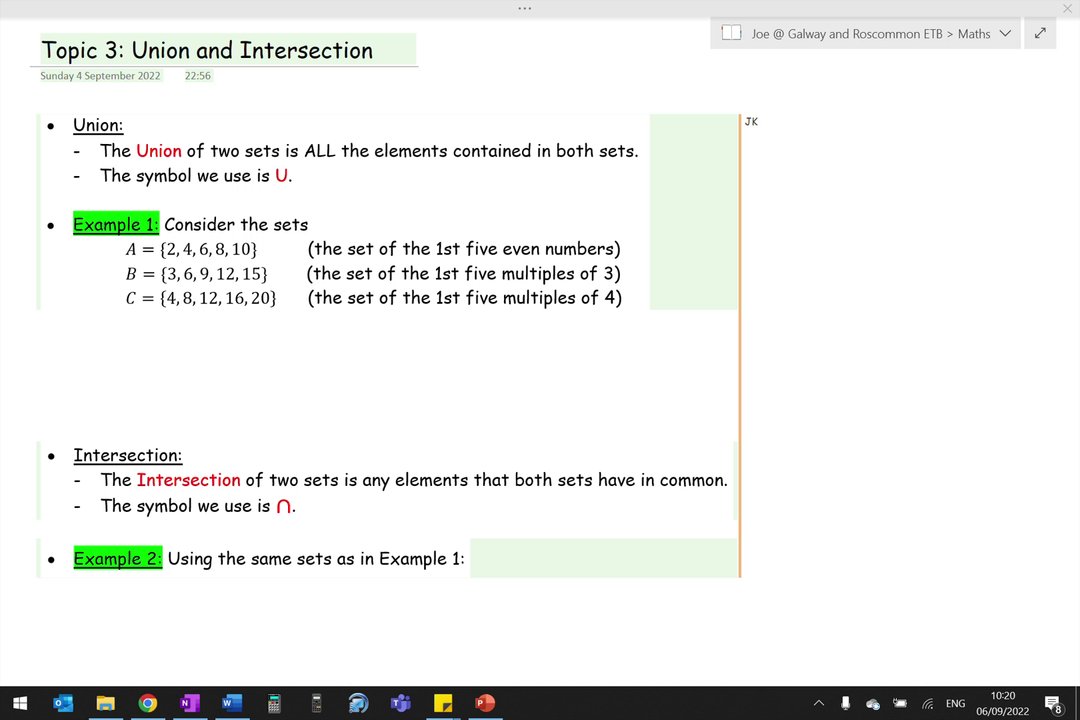Screen dimensions: 1080x720
Task: Open the three-dot menu at top
Action: pos(525,8)
